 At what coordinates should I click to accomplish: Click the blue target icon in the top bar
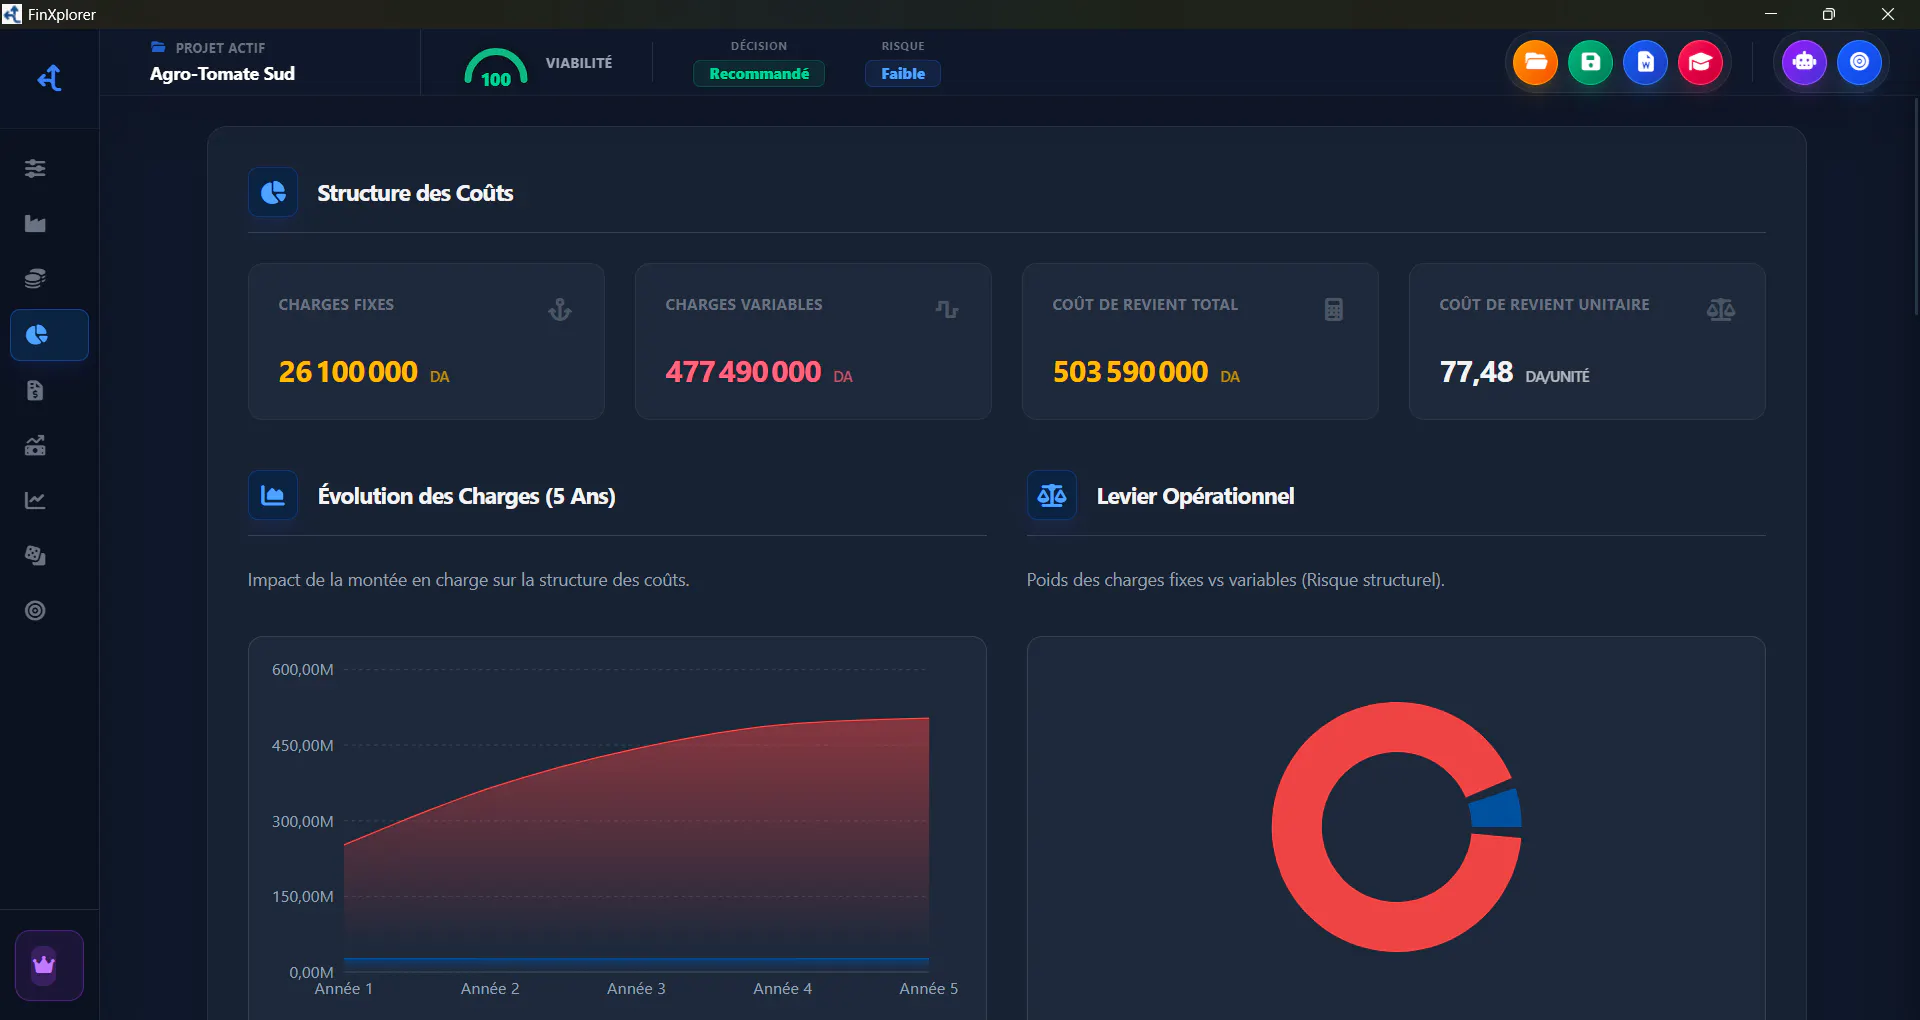1859,62
